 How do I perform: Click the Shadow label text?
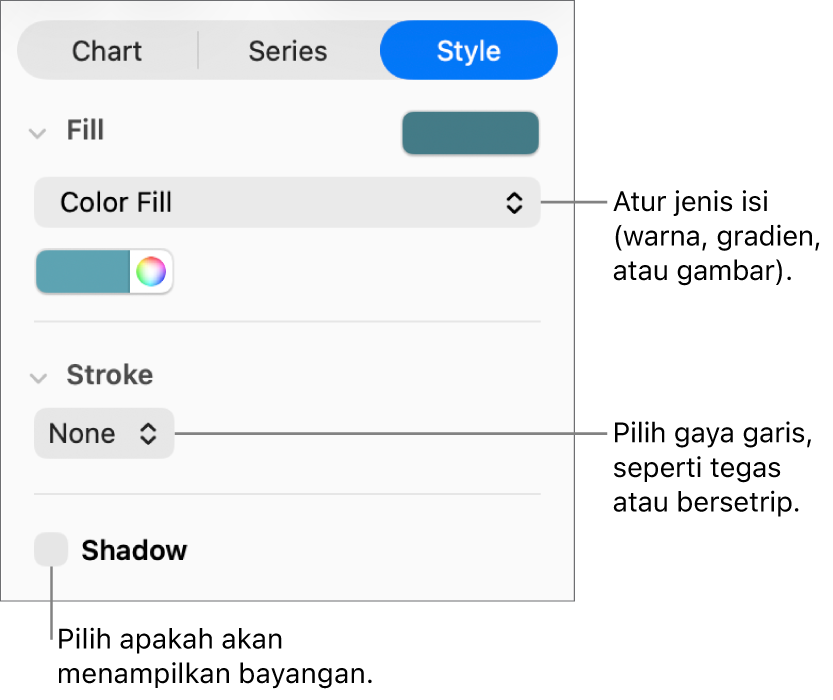click(134, 551)
